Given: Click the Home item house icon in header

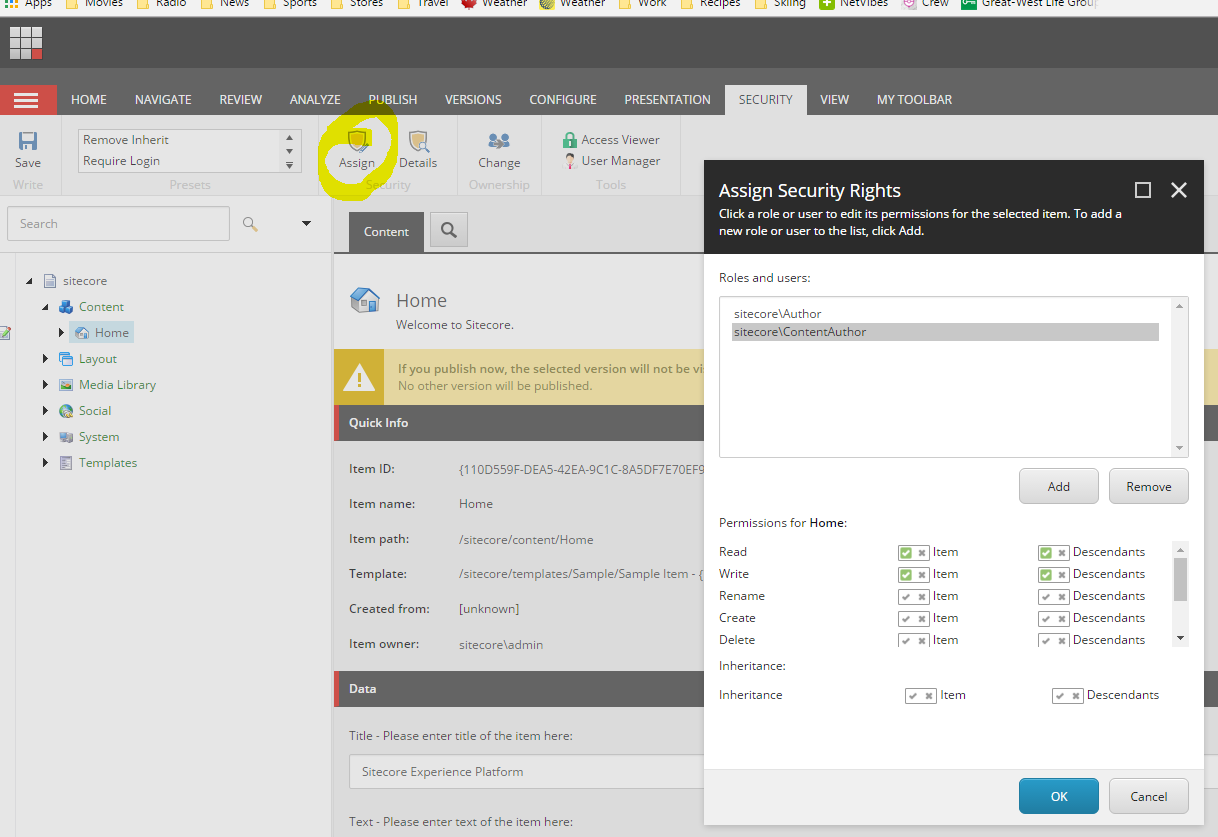Looking at the screenshot, I should click(x=365, y=299).
